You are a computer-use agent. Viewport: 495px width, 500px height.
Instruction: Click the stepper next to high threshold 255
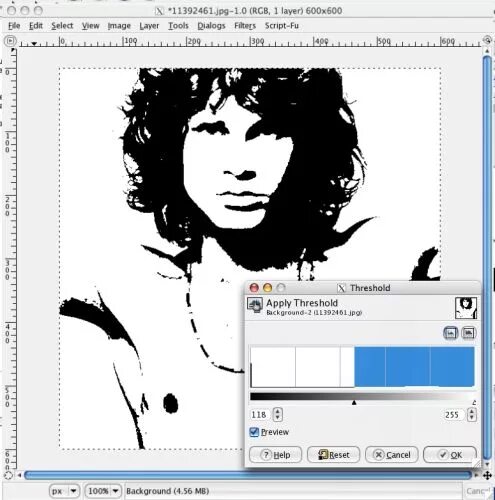471,415
